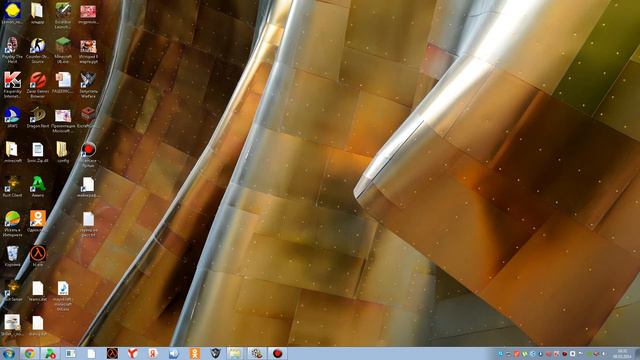Open the config folder
This screenshot has width=640, height=360.
click(x=63, y=149)
